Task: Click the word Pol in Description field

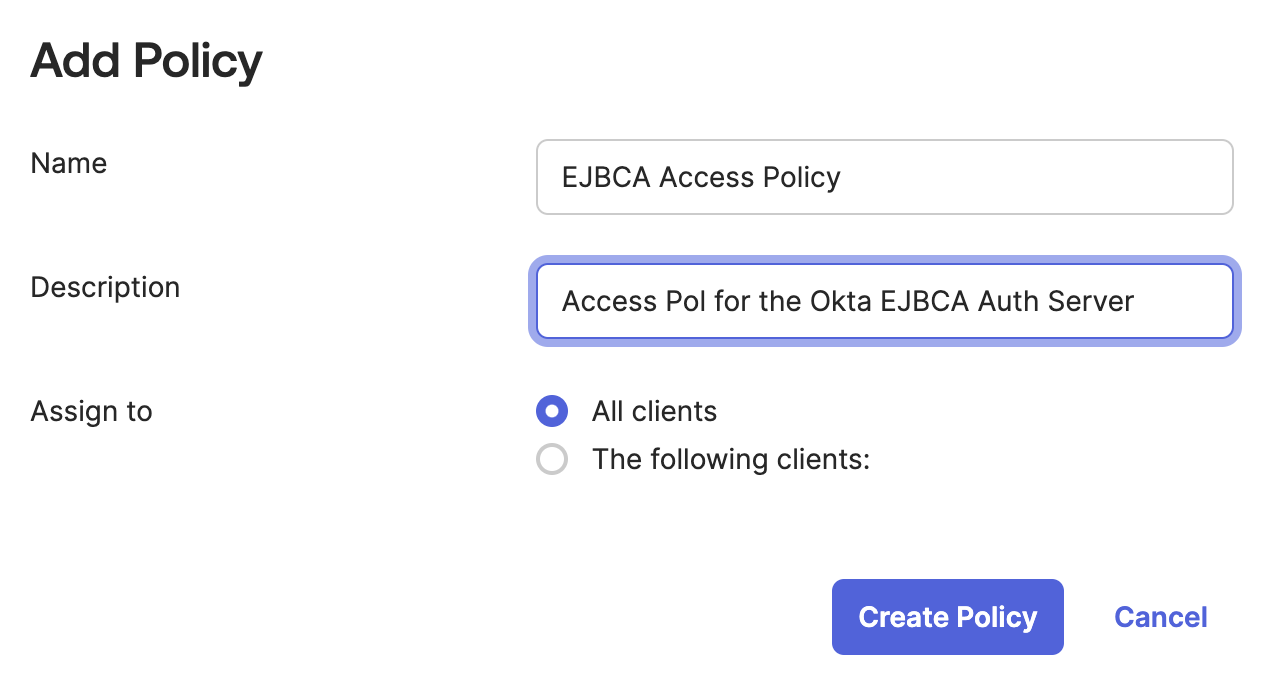Action: pos(686,301)
